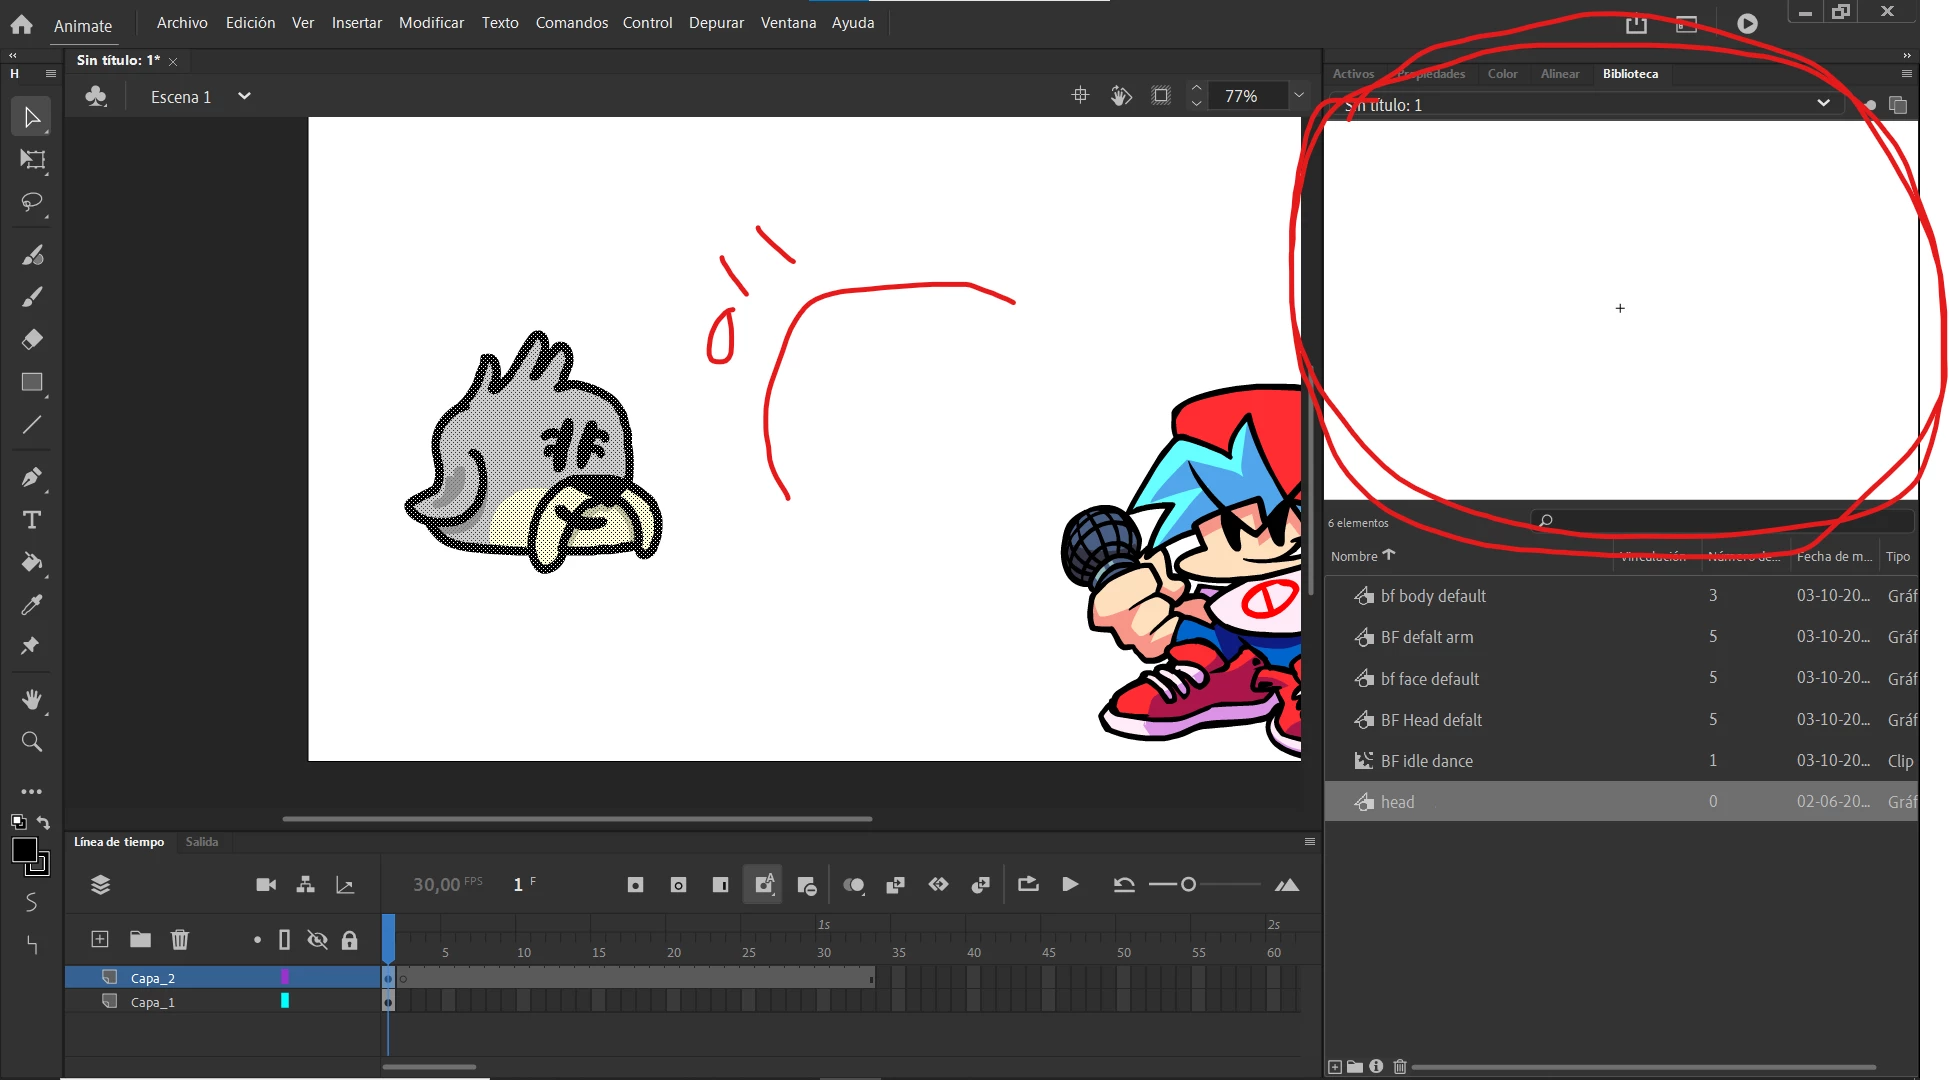1949x1080 pixels.
Task: Toggle lock all layers padlock icon
Action: pyautogui.click(x=349, y=940)
